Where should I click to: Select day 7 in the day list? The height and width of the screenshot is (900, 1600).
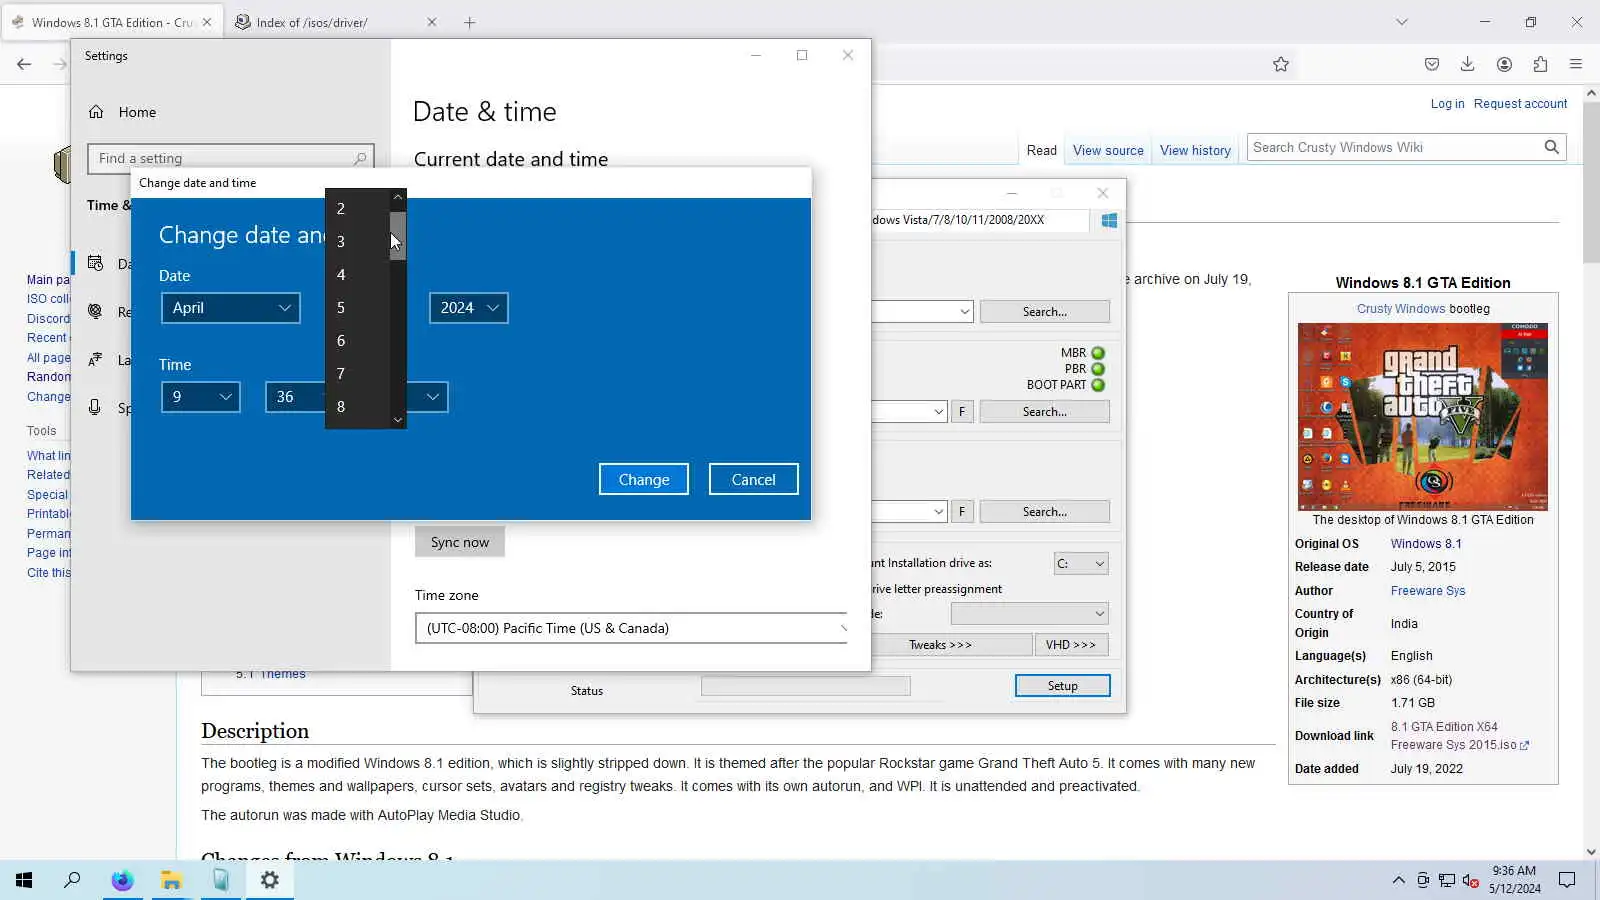(x=356, y=374)
